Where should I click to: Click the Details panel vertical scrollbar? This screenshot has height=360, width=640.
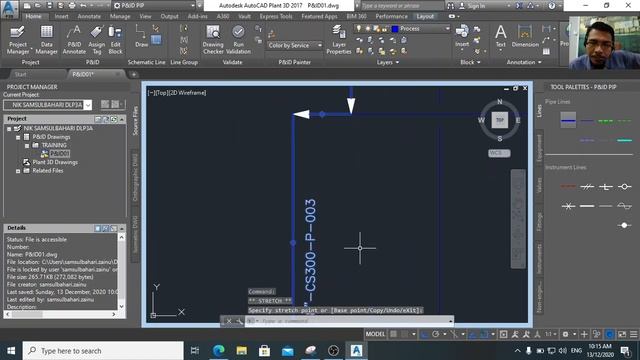[x=122, y=271]
